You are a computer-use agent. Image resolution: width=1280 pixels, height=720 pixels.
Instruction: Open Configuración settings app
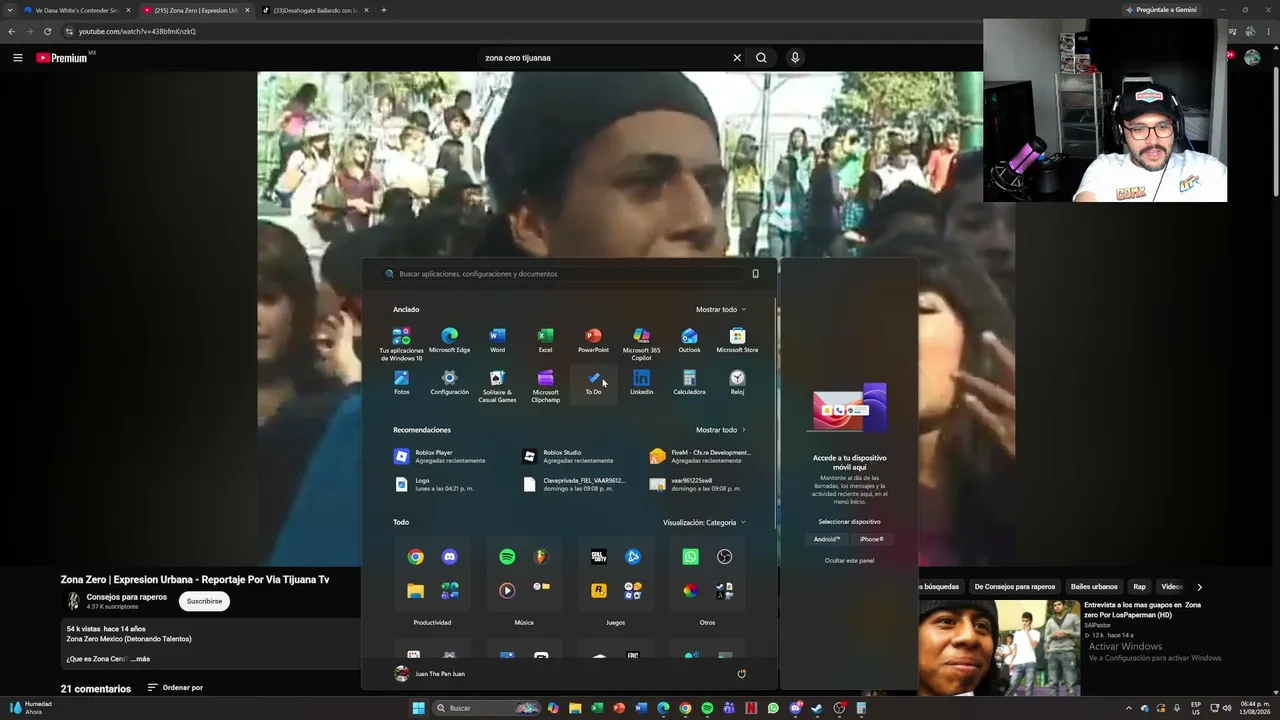[x=449, y=382]
